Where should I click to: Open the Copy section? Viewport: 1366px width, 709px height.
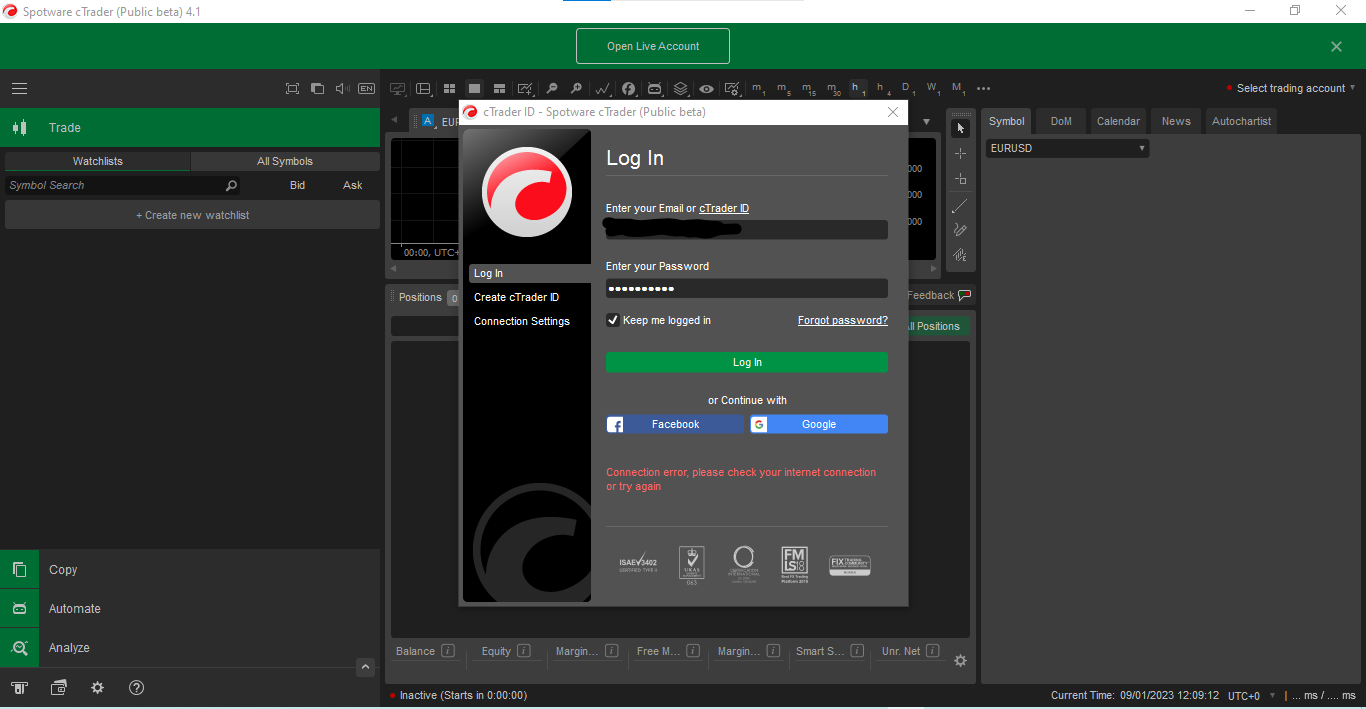(190, 569)
